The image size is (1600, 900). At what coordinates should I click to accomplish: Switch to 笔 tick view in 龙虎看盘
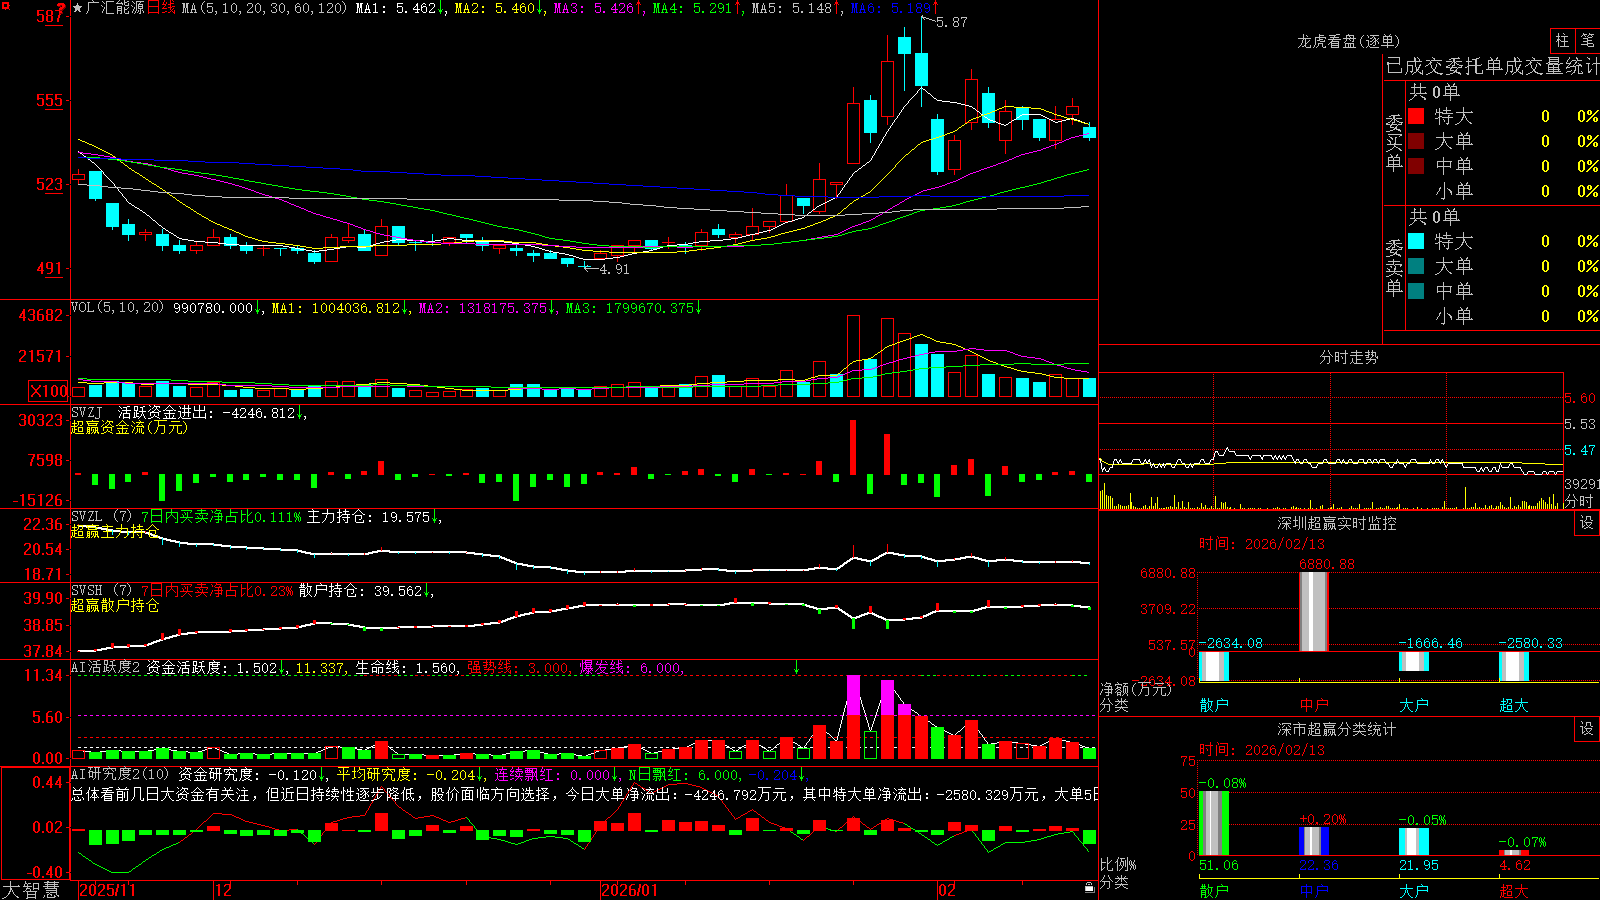tap(1587, 40)
